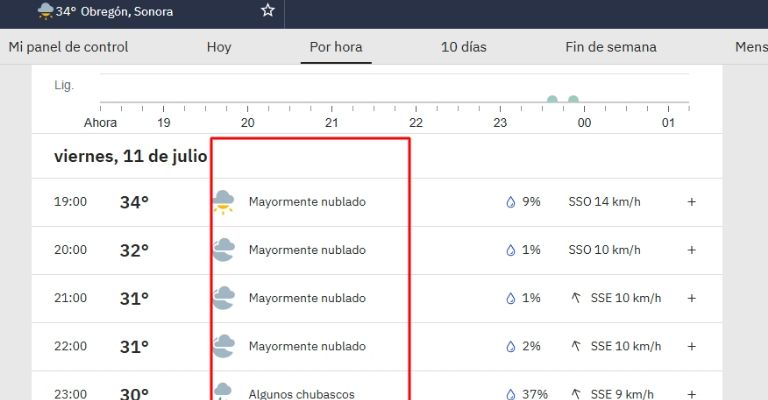This screenshot has height=400, width=768.
Task: Open the 10 días forecast tab
Action: (x=464, y=47)
